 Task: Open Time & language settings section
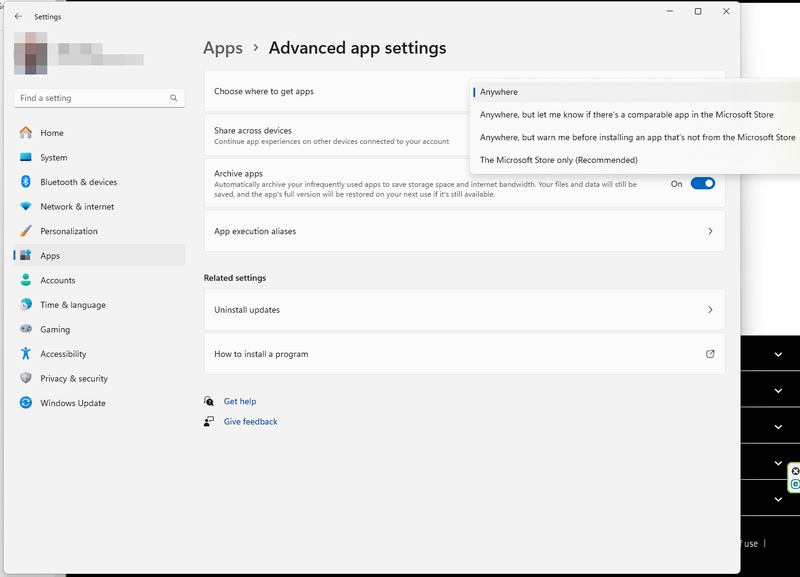click(x=72, y=305)
